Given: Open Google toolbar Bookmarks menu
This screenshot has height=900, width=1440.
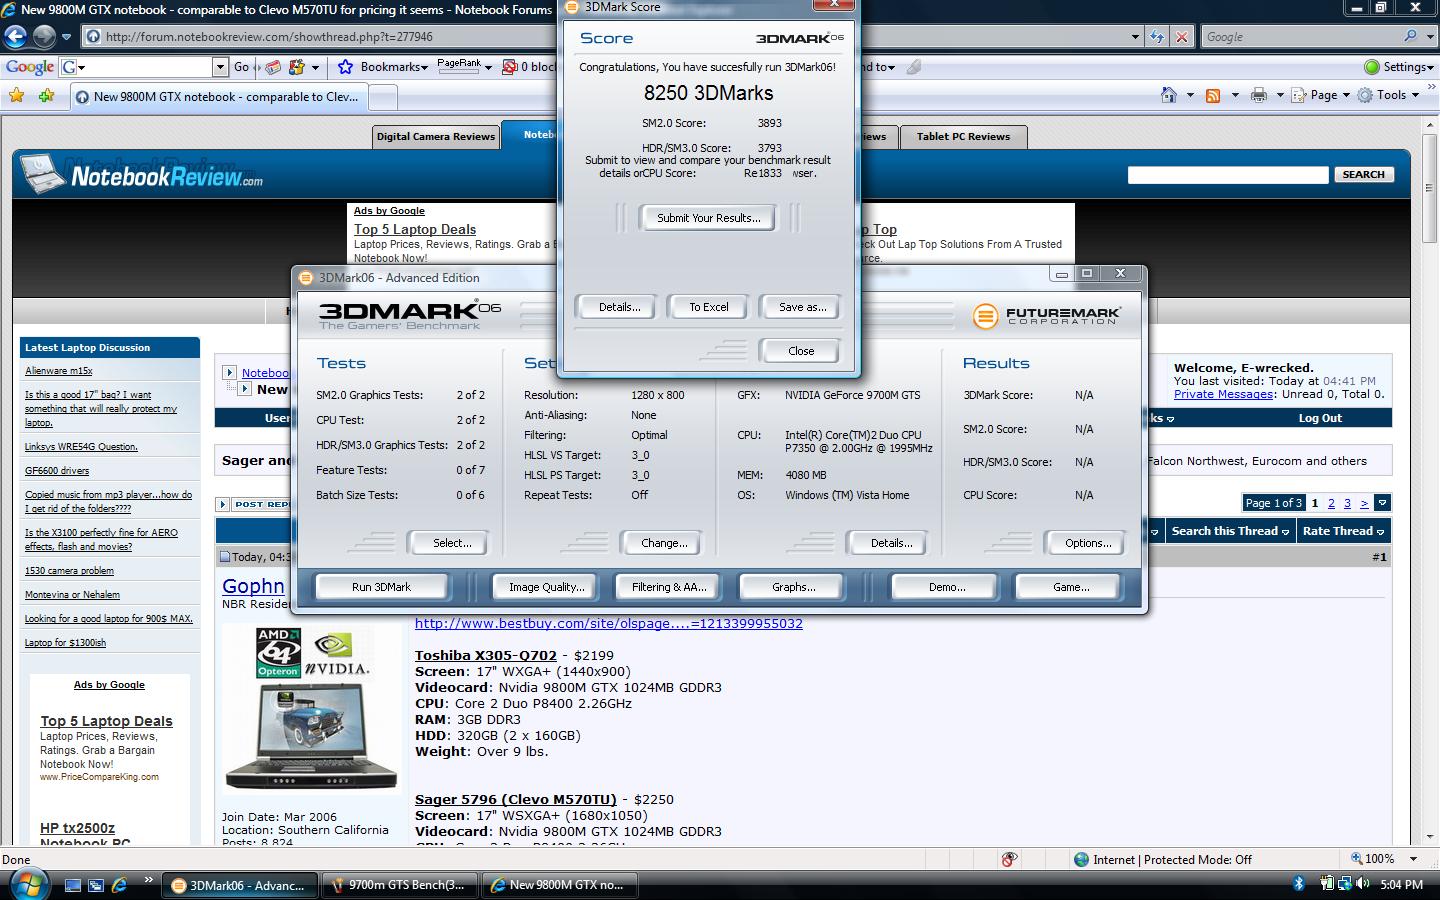Looking at the screenshot, I should (383, 67).
